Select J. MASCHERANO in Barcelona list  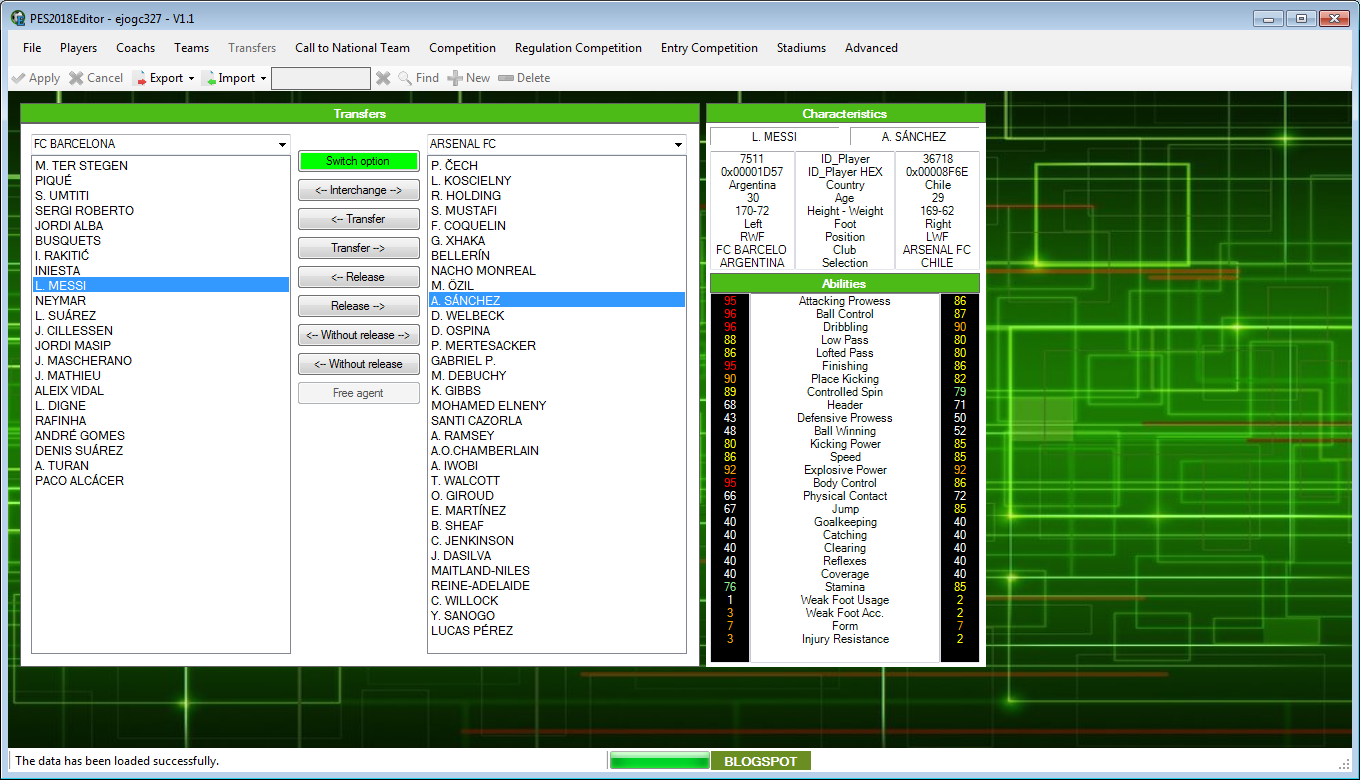point(160,361)
